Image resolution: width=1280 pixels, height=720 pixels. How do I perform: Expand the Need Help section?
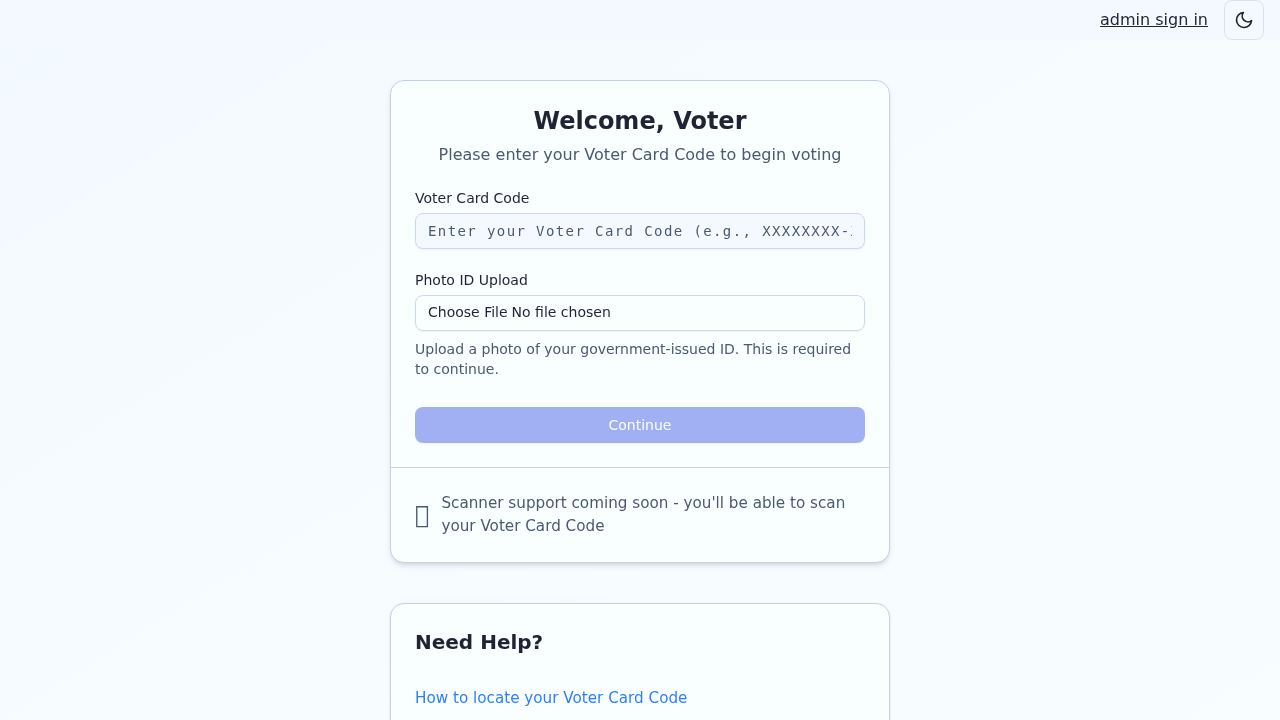(478, 642)
